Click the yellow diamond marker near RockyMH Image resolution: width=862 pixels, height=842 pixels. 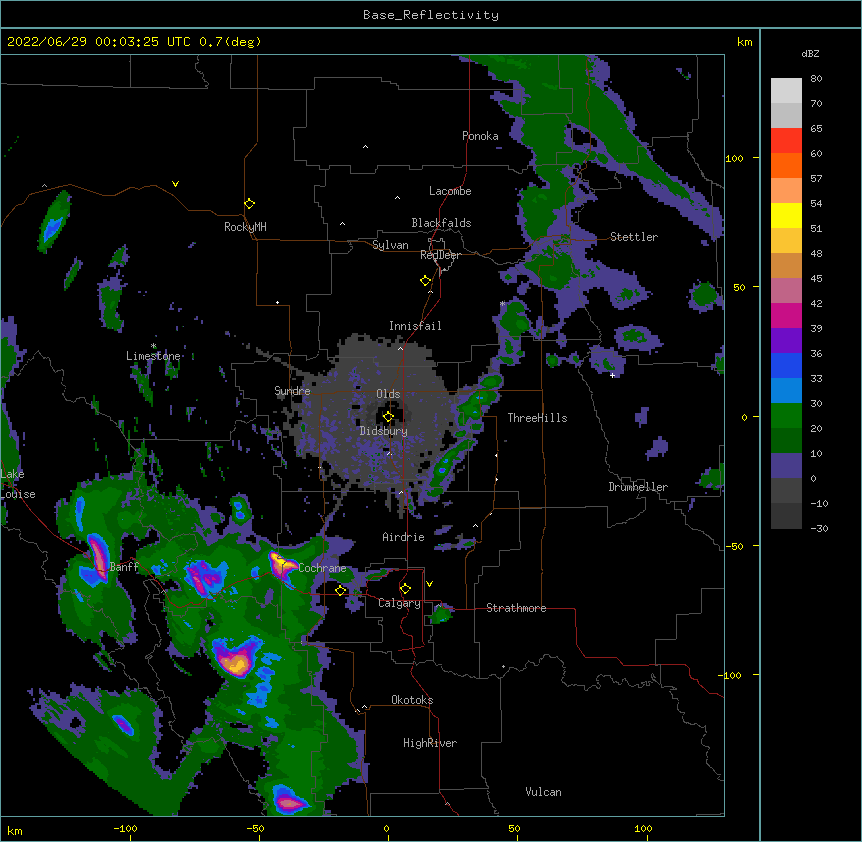point(250,204)
